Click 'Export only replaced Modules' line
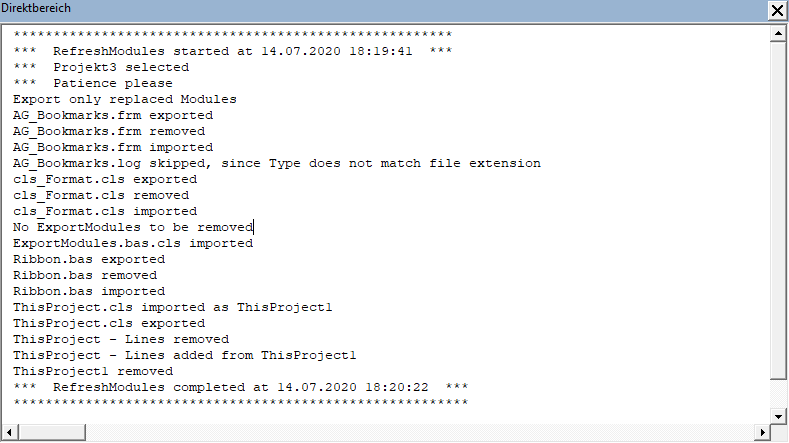789x443 pixels. coord(125,99)
